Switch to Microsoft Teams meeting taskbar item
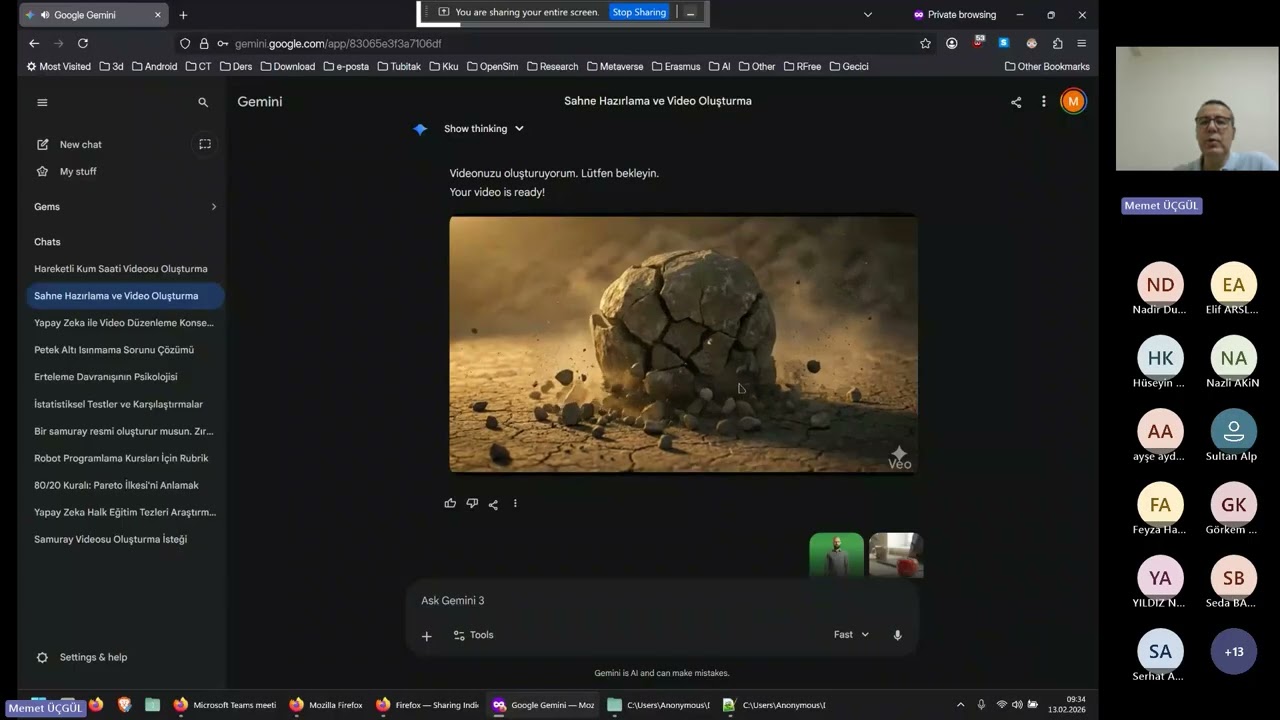 point(224,705)
